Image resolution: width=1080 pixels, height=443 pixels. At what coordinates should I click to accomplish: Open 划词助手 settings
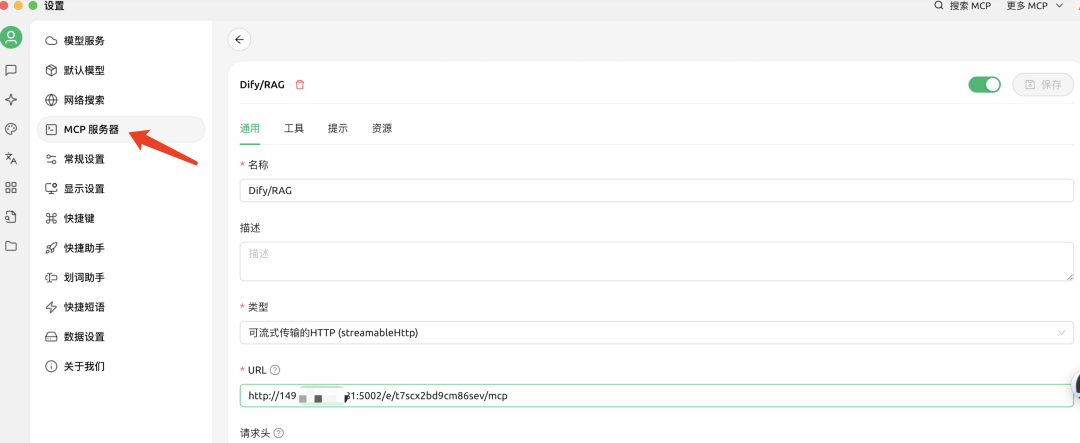121,278
